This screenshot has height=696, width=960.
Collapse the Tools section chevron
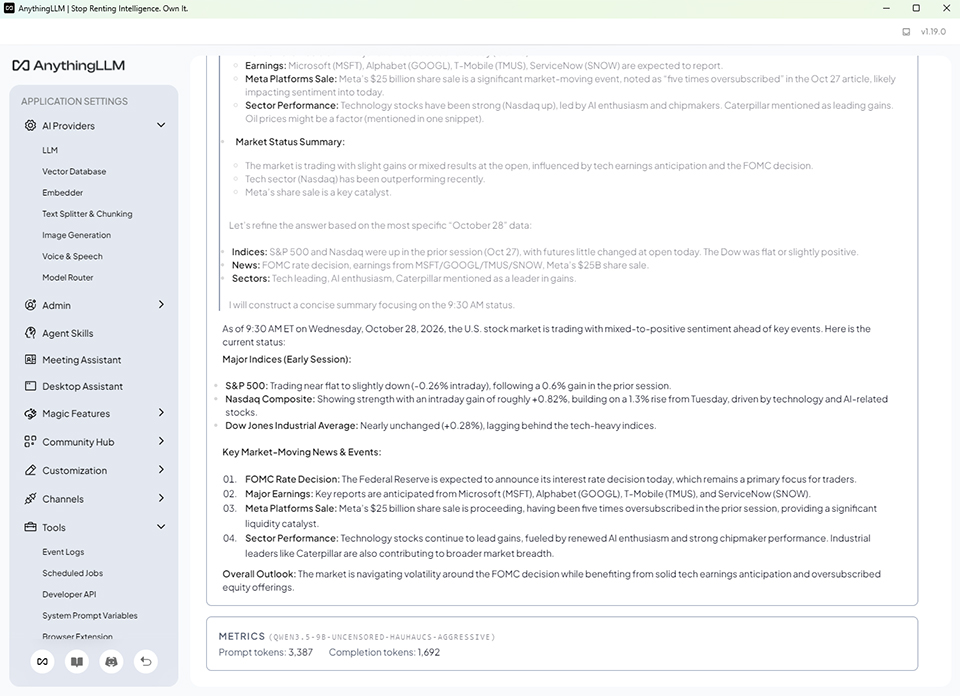(161, 526)
